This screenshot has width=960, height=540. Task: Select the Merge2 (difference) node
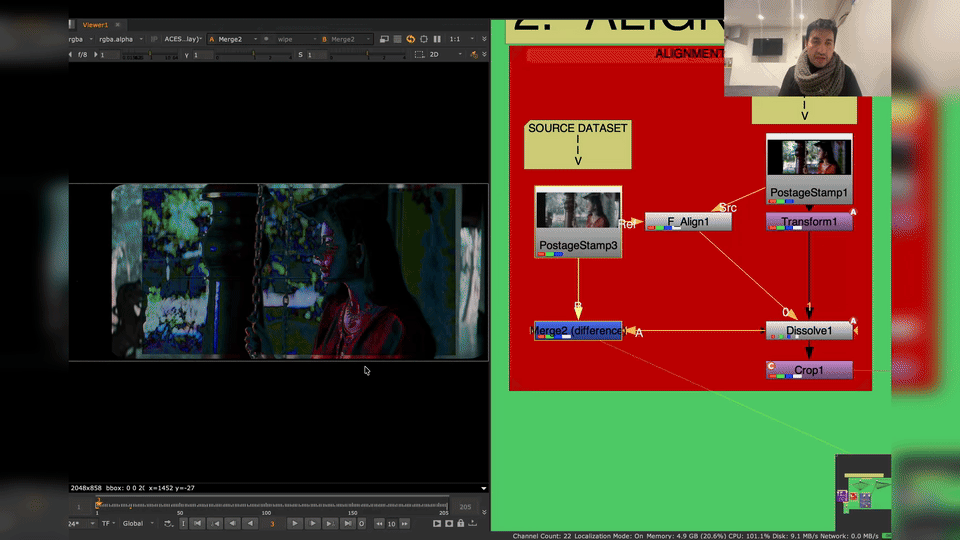[578, 331]
